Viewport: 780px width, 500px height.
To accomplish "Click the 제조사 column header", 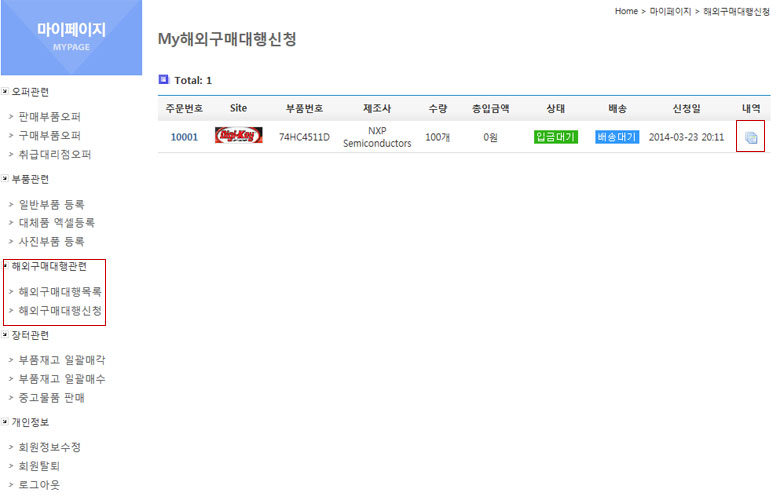I will 377,108.
